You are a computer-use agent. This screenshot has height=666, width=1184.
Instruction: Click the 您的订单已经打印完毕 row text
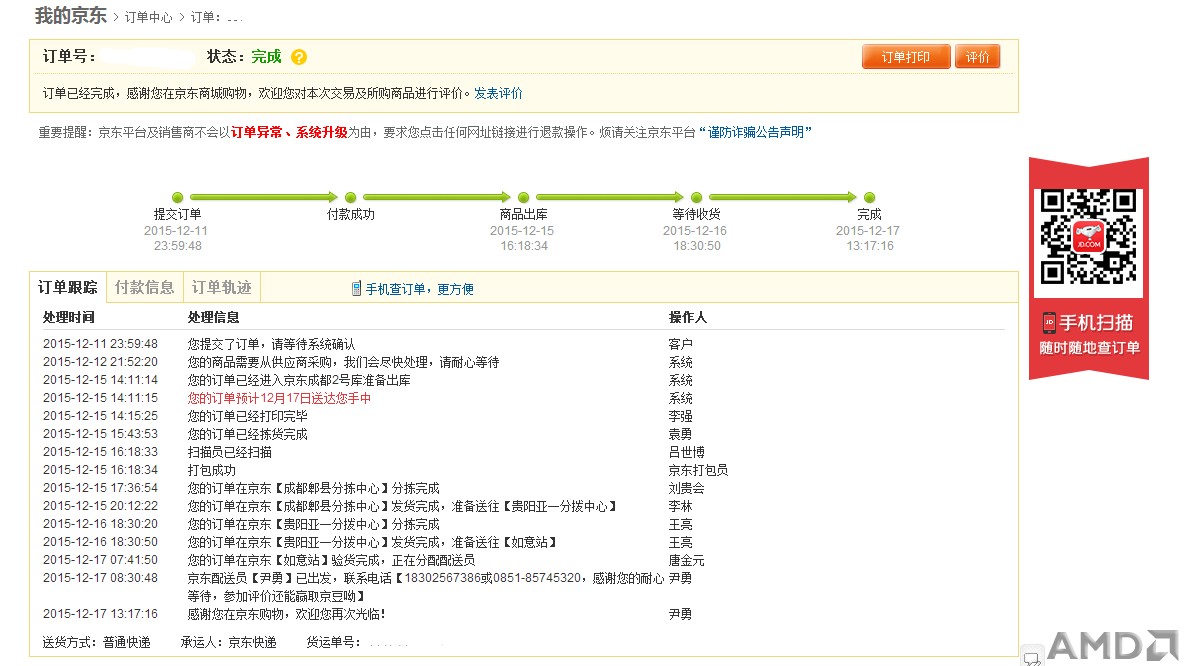[x=248, y=416]
